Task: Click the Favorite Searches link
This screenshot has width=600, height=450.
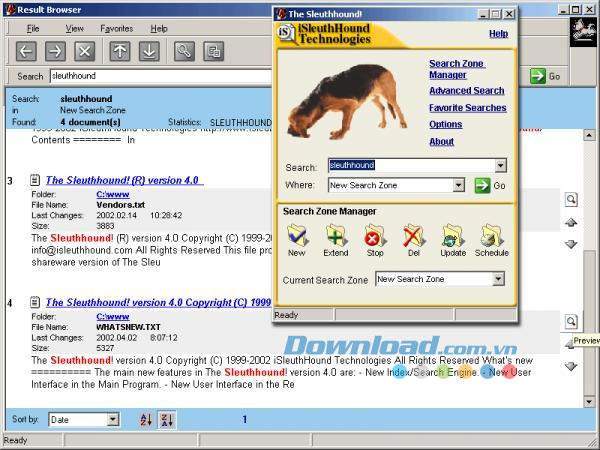Action: (467, 108)
